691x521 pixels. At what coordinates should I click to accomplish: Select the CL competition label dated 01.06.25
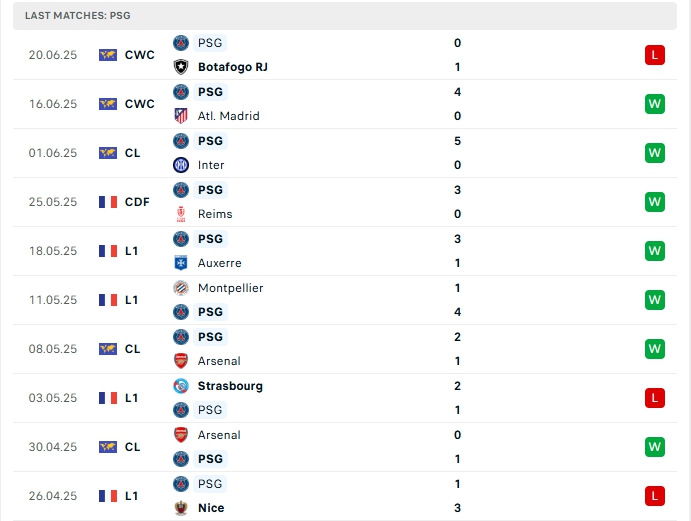132,153
